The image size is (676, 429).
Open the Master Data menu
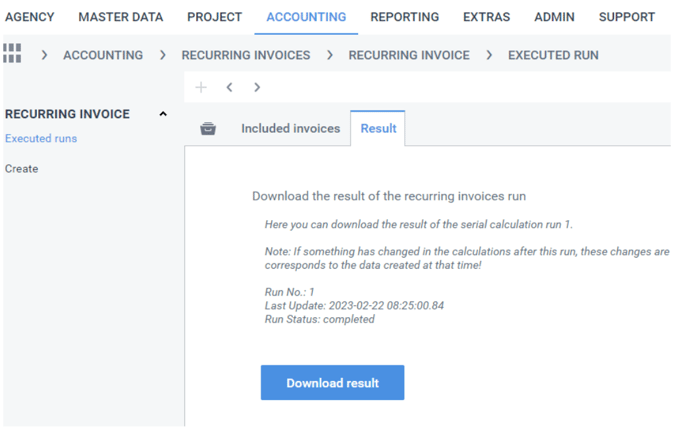(x=120, y=17)
